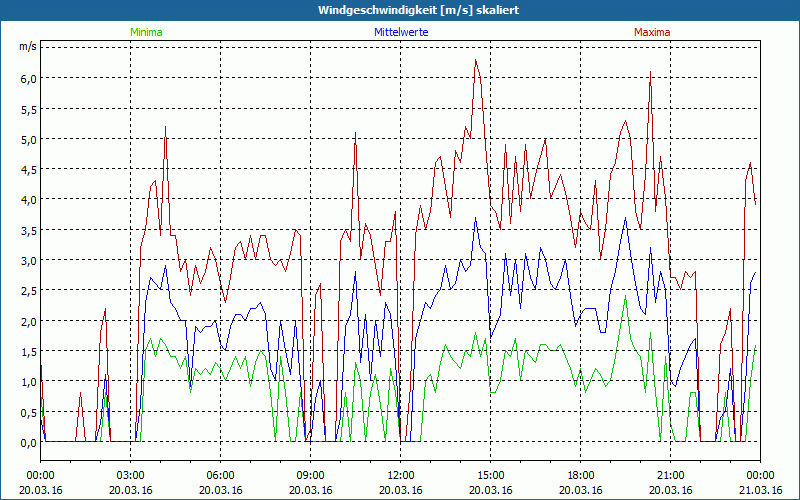
Task: Select the red 'Maxima' legend label
Action: (652, 32)
